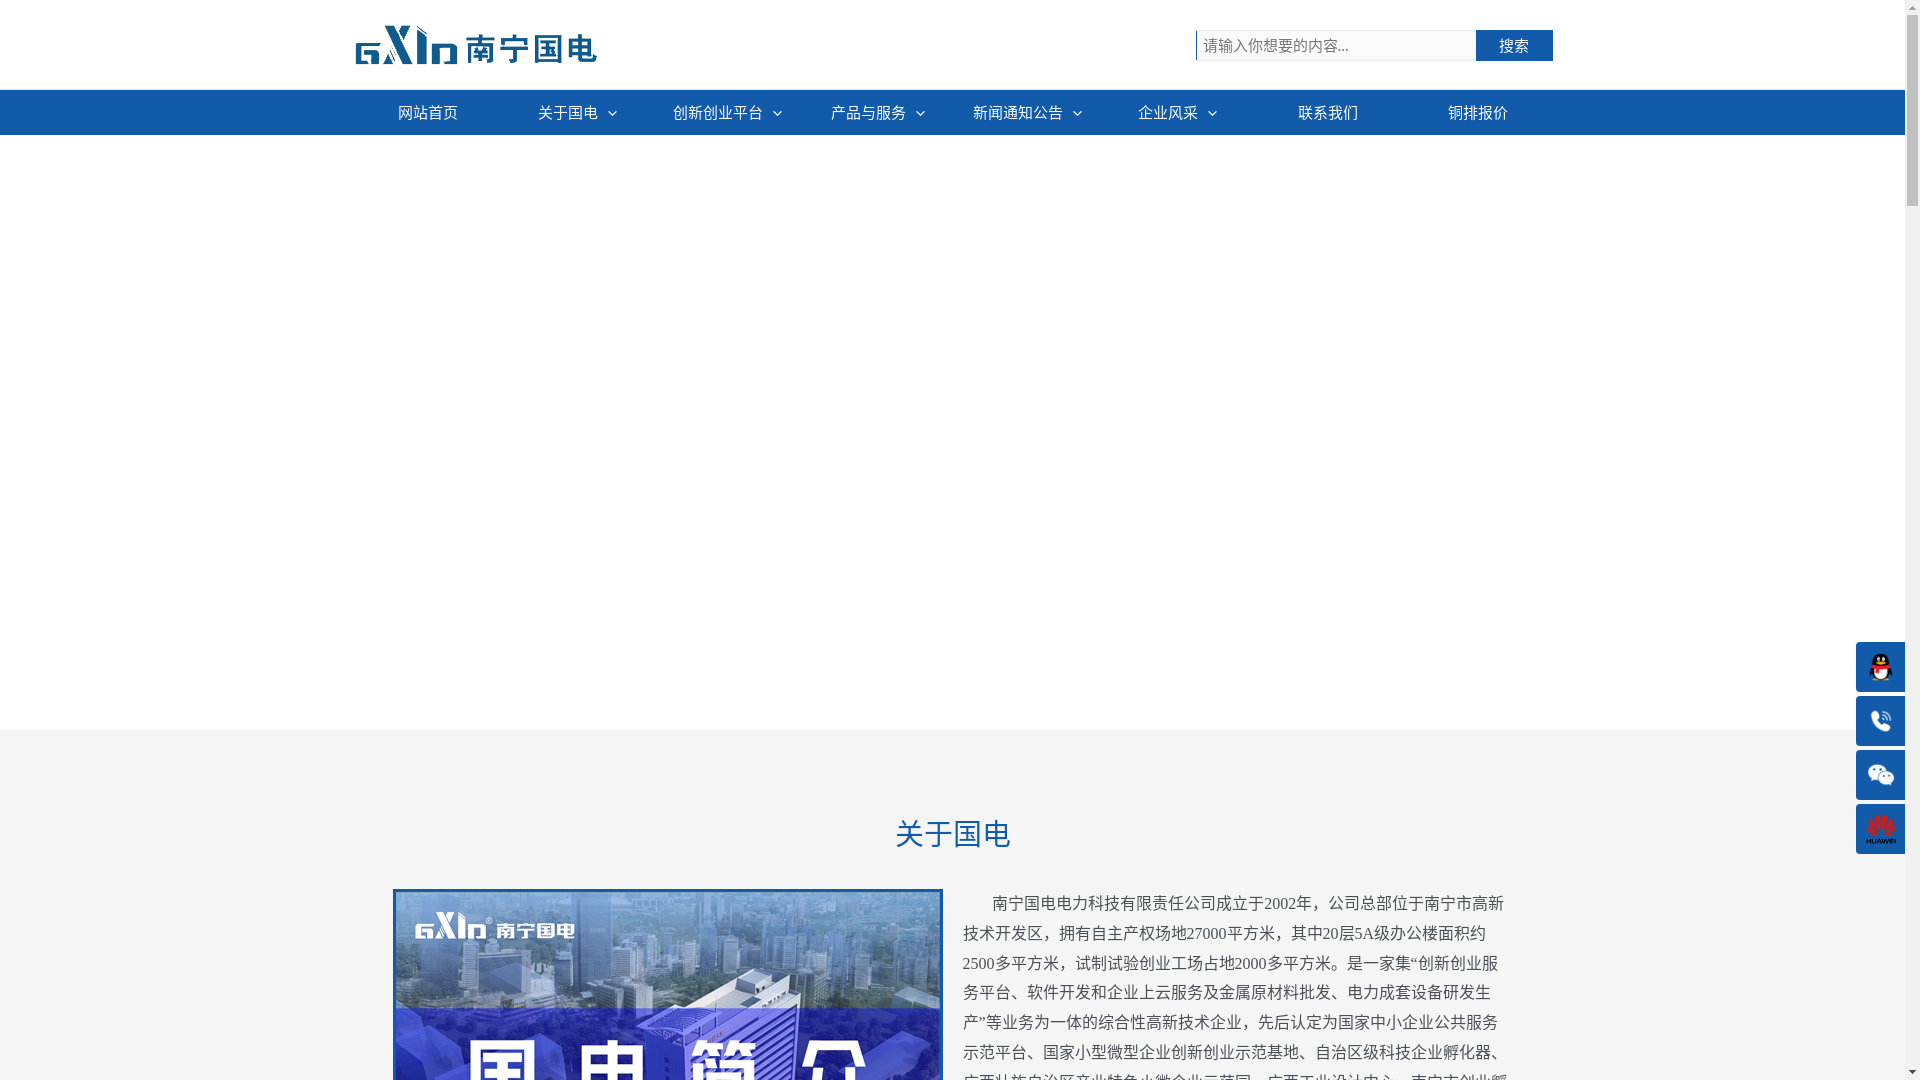Focus the search input field
Image resolution: width=1920 pixels, height=1080 pixels.
click(x=1336, y=46)
